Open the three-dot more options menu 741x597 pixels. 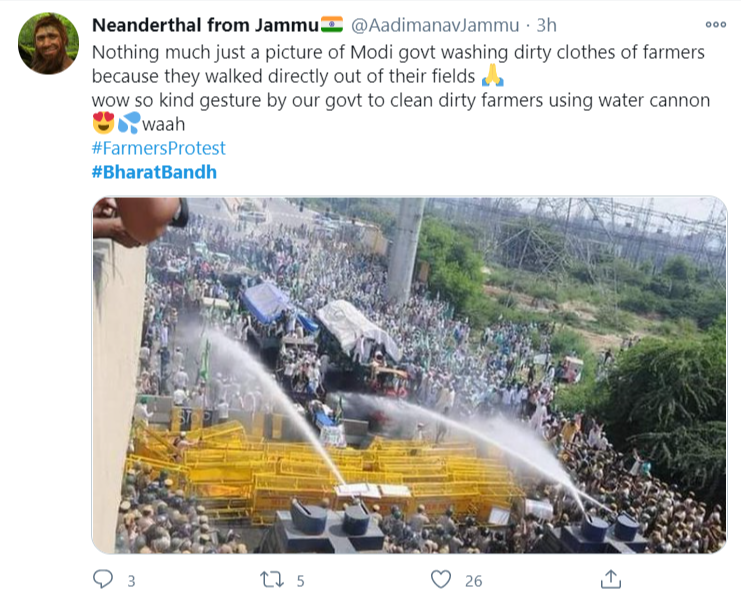click(715, 25)
